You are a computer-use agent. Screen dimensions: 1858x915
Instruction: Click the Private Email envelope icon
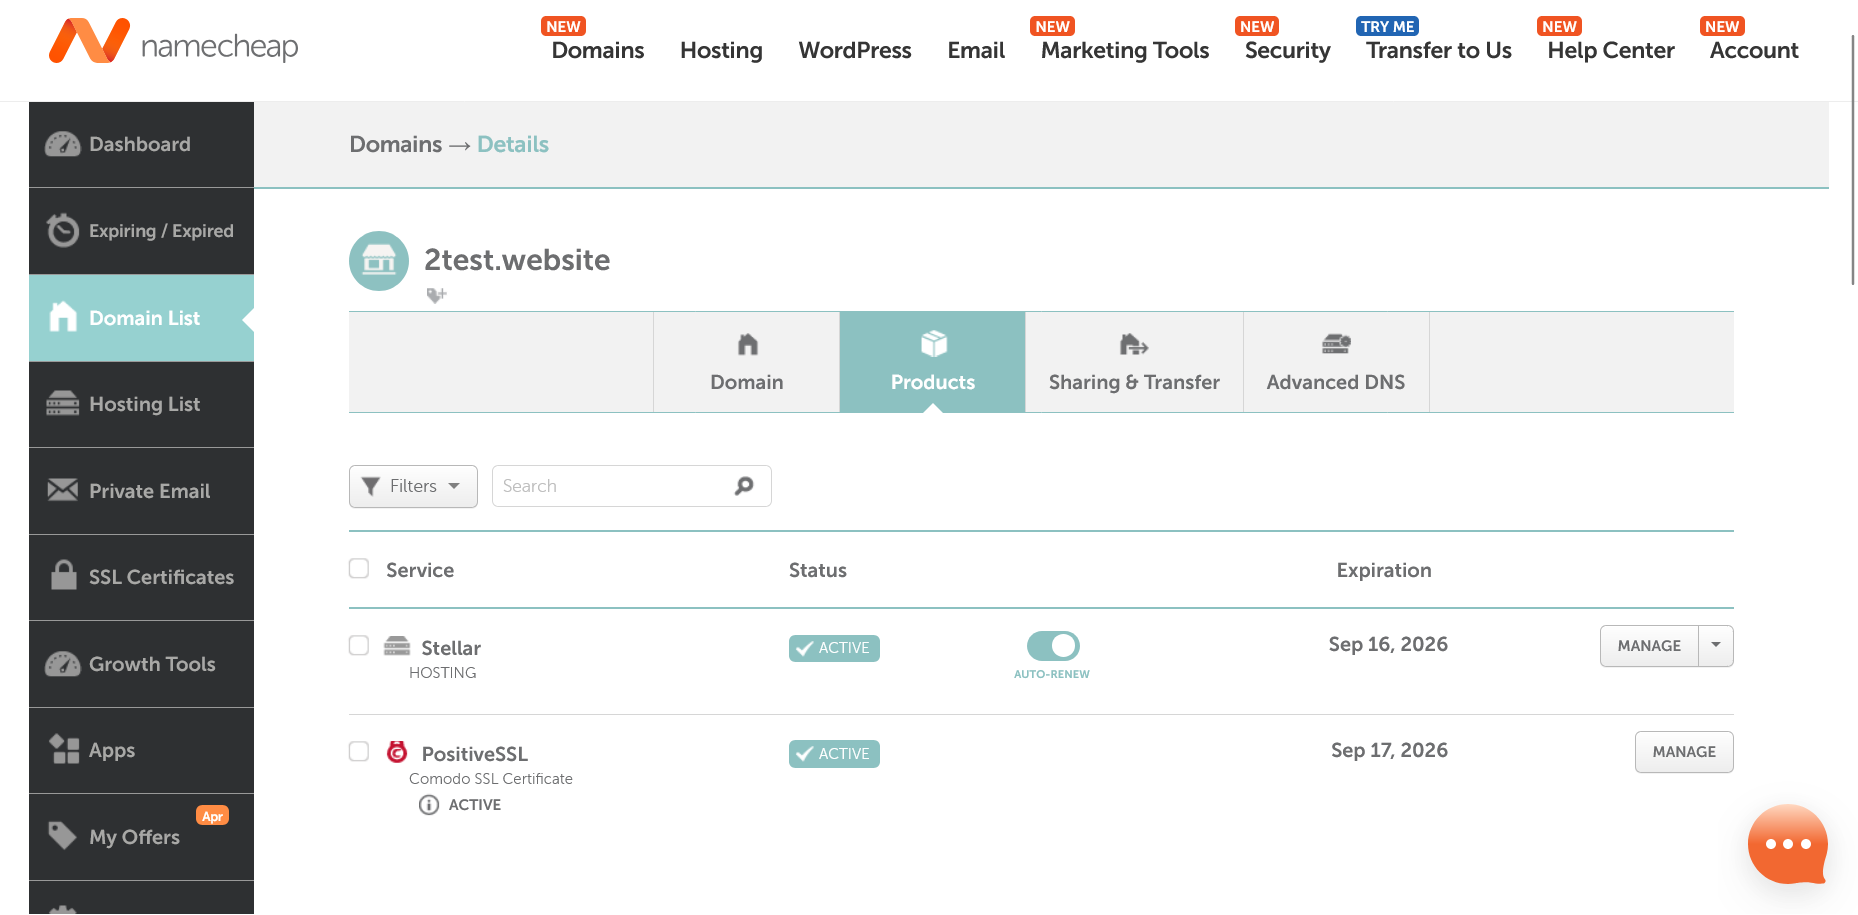(62, 490)
